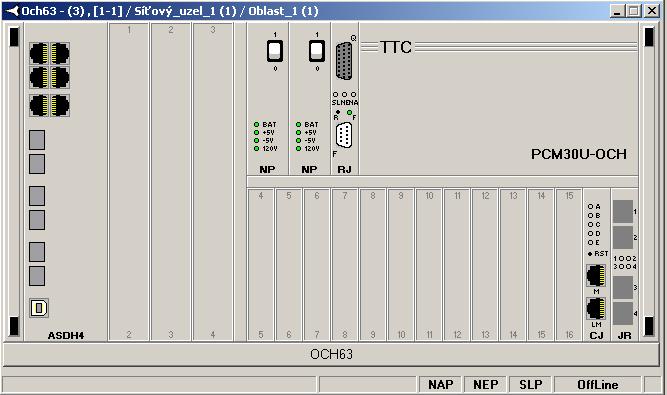Toggle the power switch on first NP card
The height and width of the screenshot is (395, 667).
click(275, 51)
